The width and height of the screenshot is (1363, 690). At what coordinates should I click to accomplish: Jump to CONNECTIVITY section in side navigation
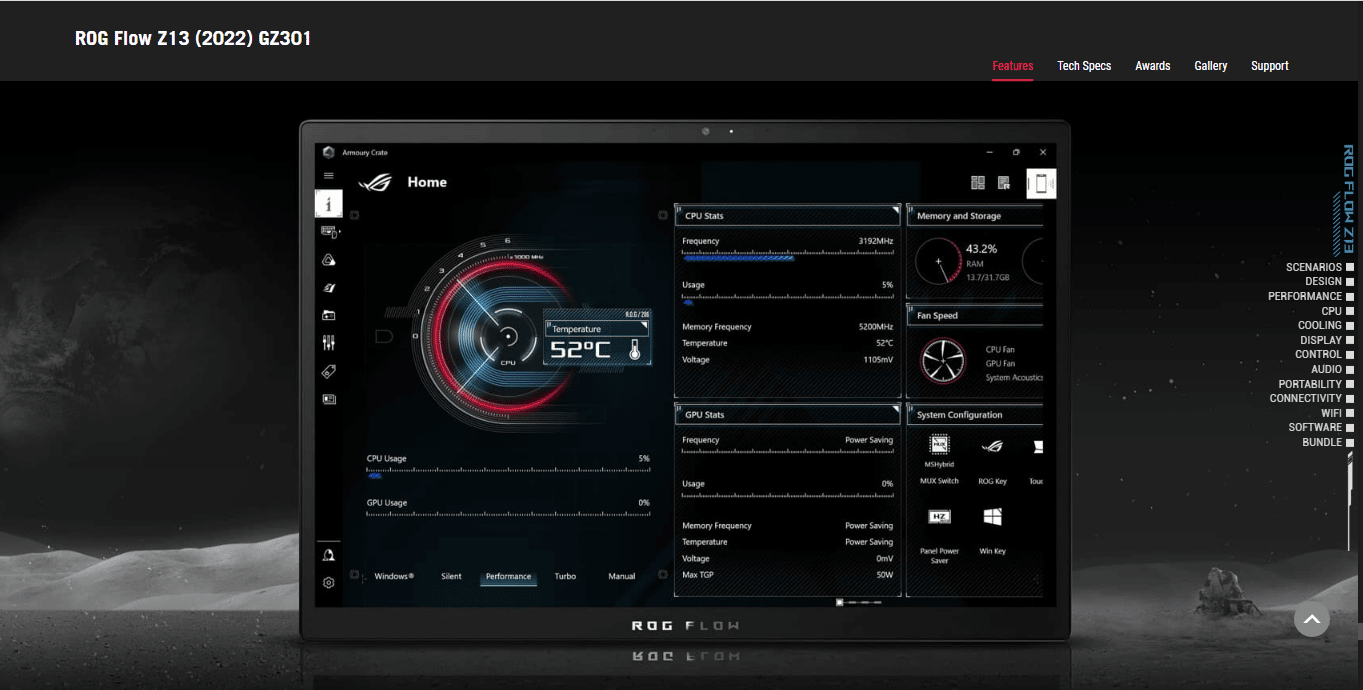(x=1312, y=398)
